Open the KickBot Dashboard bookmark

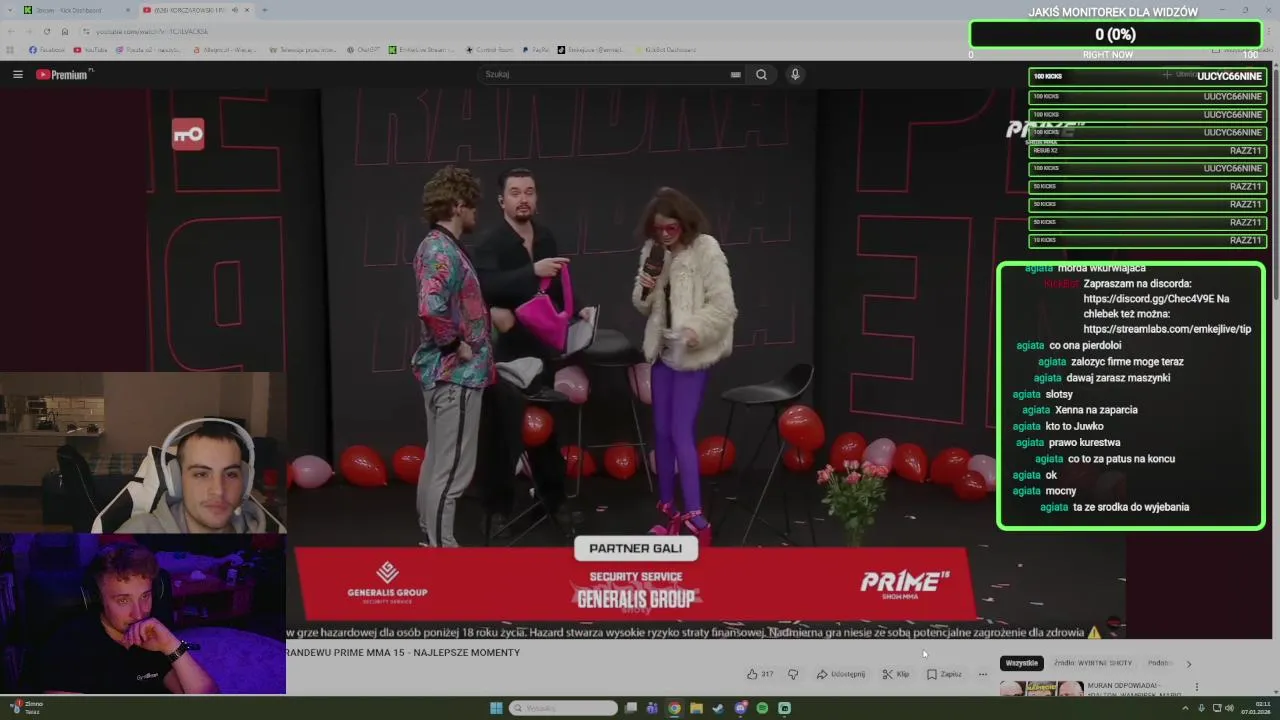665,49
